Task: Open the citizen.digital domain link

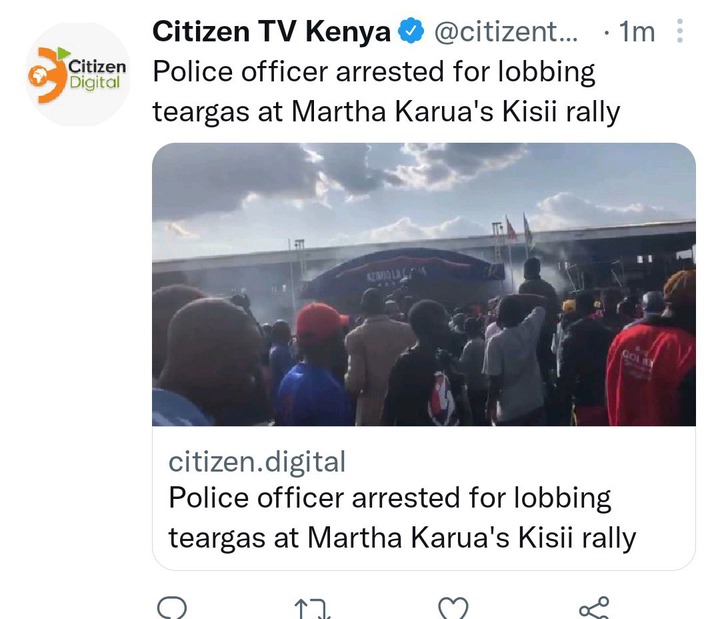Action: click(257, 461)
